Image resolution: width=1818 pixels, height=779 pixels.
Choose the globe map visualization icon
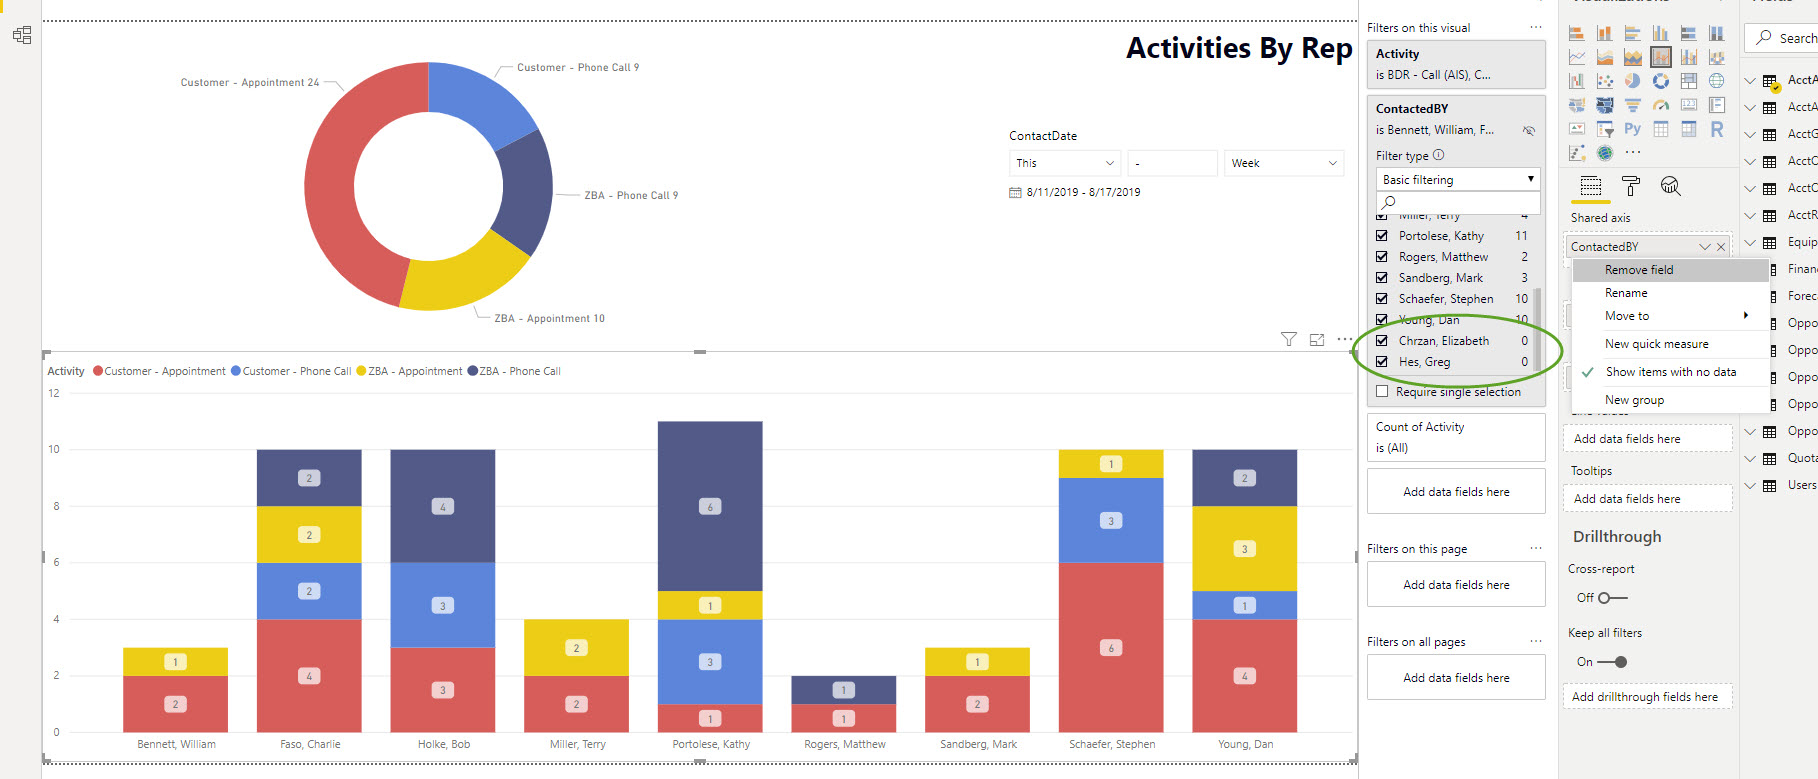pyautogui.click(x=1717, y=81)
